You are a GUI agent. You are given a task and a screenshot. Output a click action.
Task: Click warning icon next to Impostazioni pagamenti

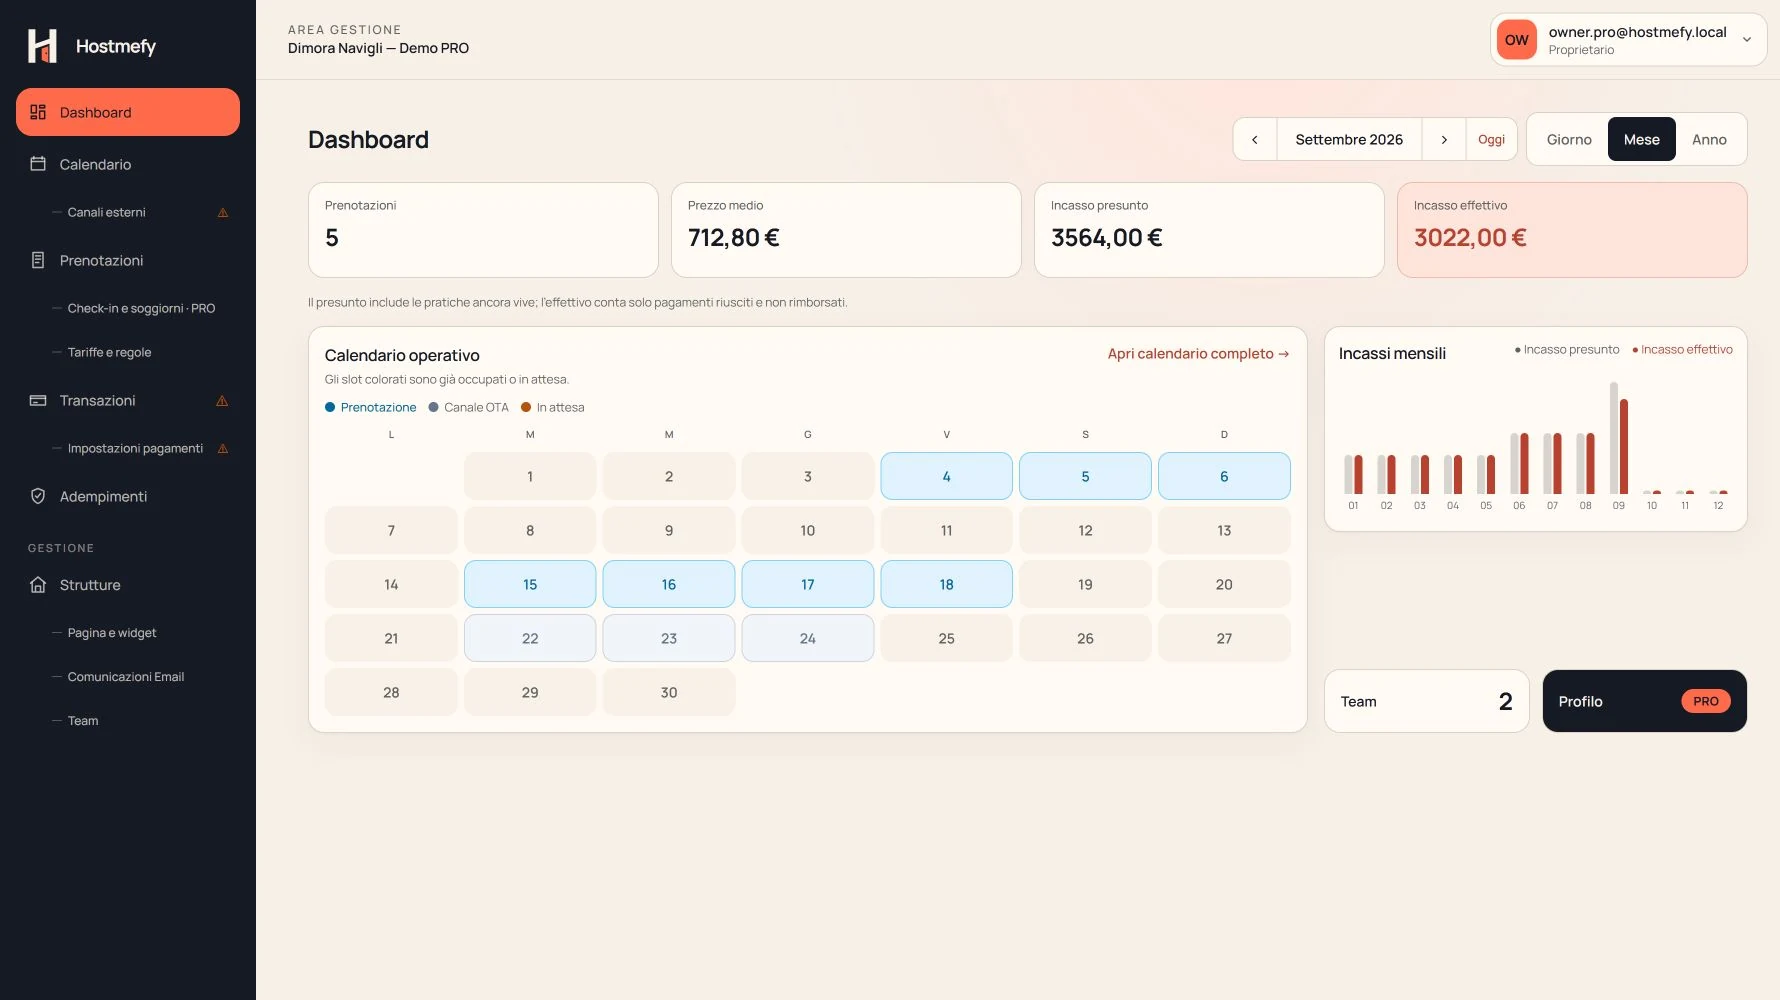click(223, 448)
